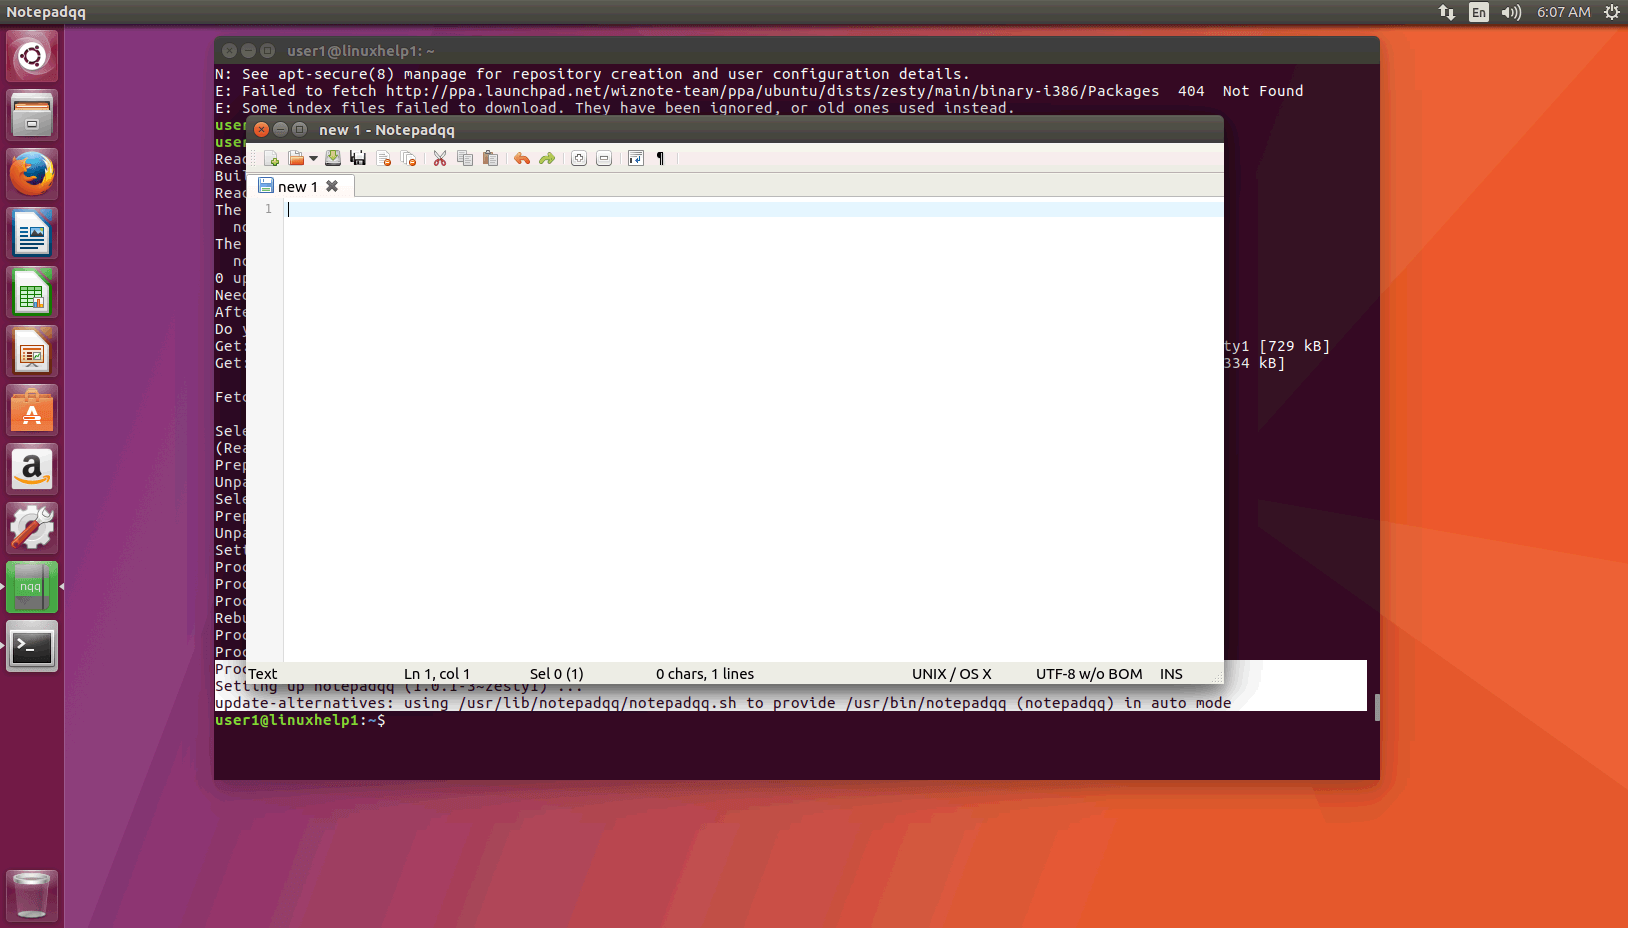Click the "Text" language status entry
Image resolution: width=1628 pixels, height=928 pixels.
click(x=263, y=674)
